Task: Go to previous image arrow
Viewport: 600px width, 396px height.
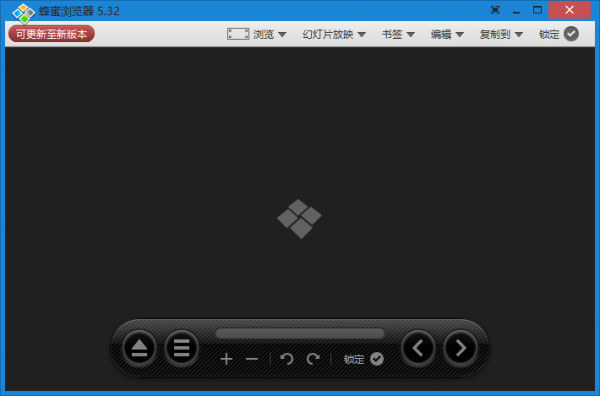Action: (x=418, y=348)
